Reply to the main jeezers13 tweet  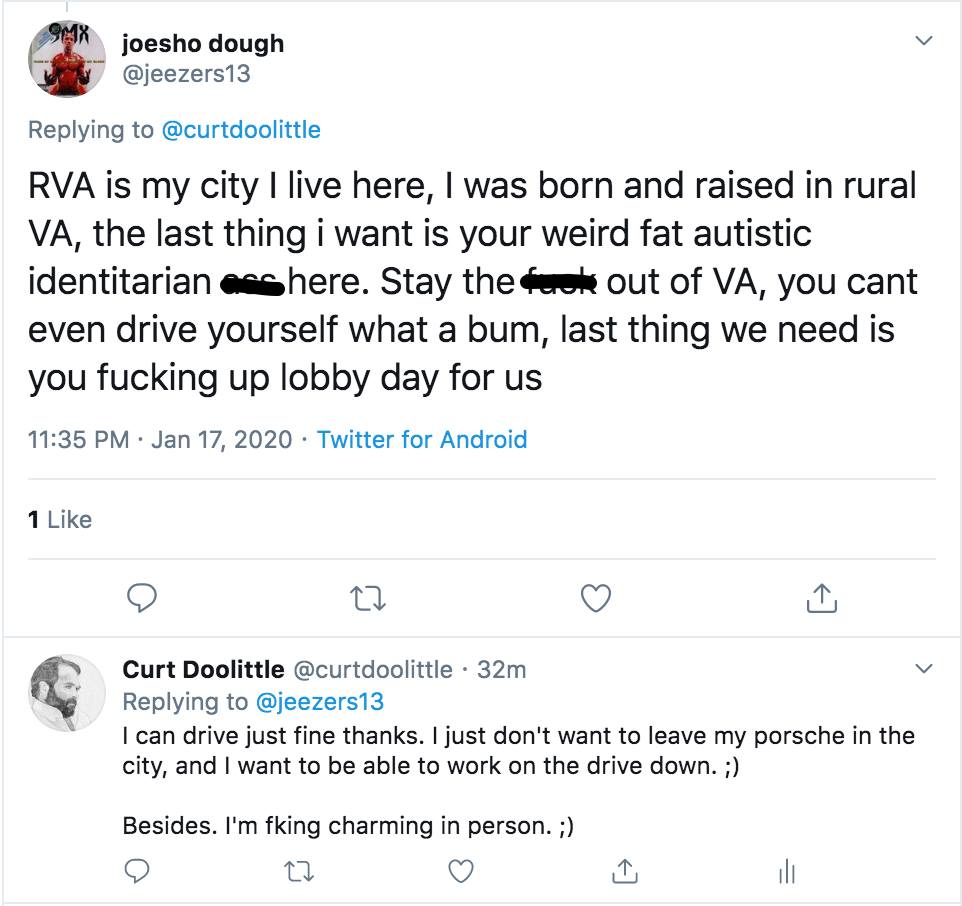click(144, 597)
